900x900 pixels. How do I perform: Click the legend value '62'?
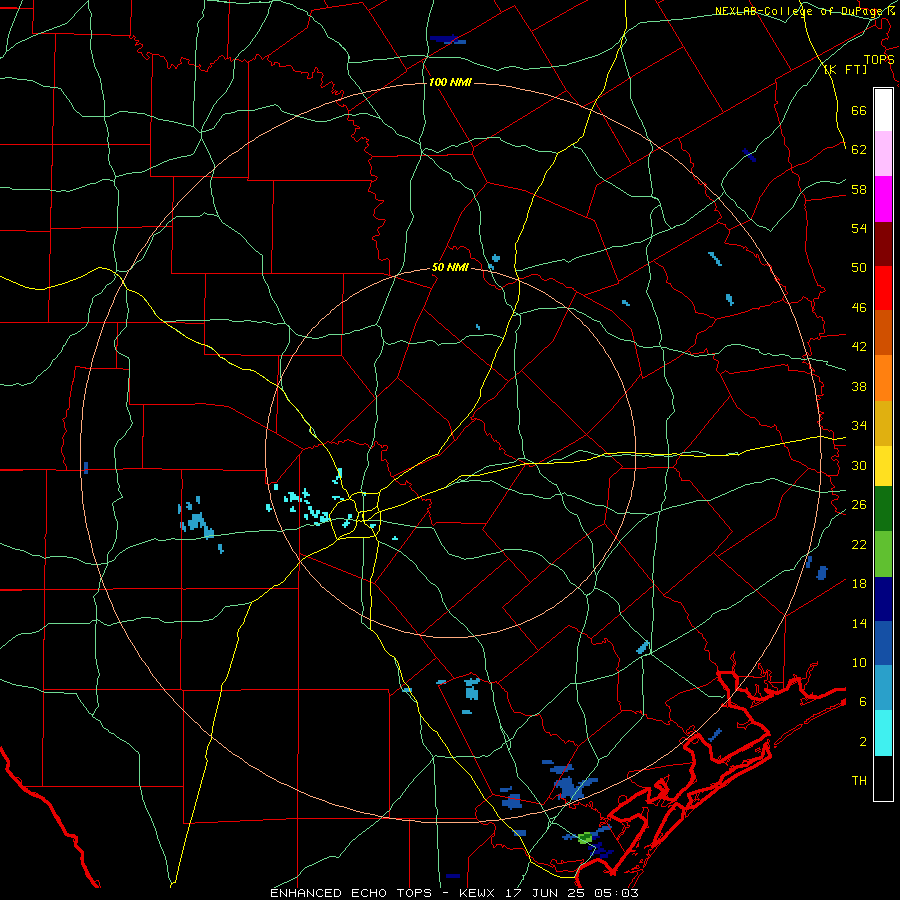(x=859, y=150)
